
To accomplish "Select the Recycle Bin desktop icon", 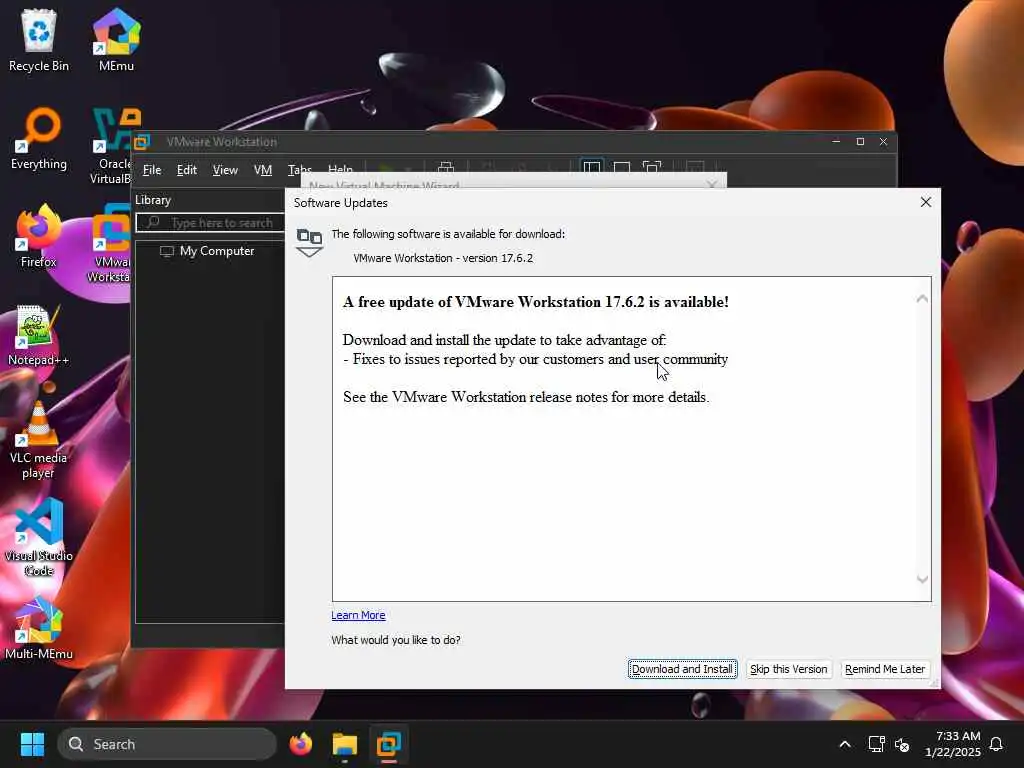I will coord(39,40).
